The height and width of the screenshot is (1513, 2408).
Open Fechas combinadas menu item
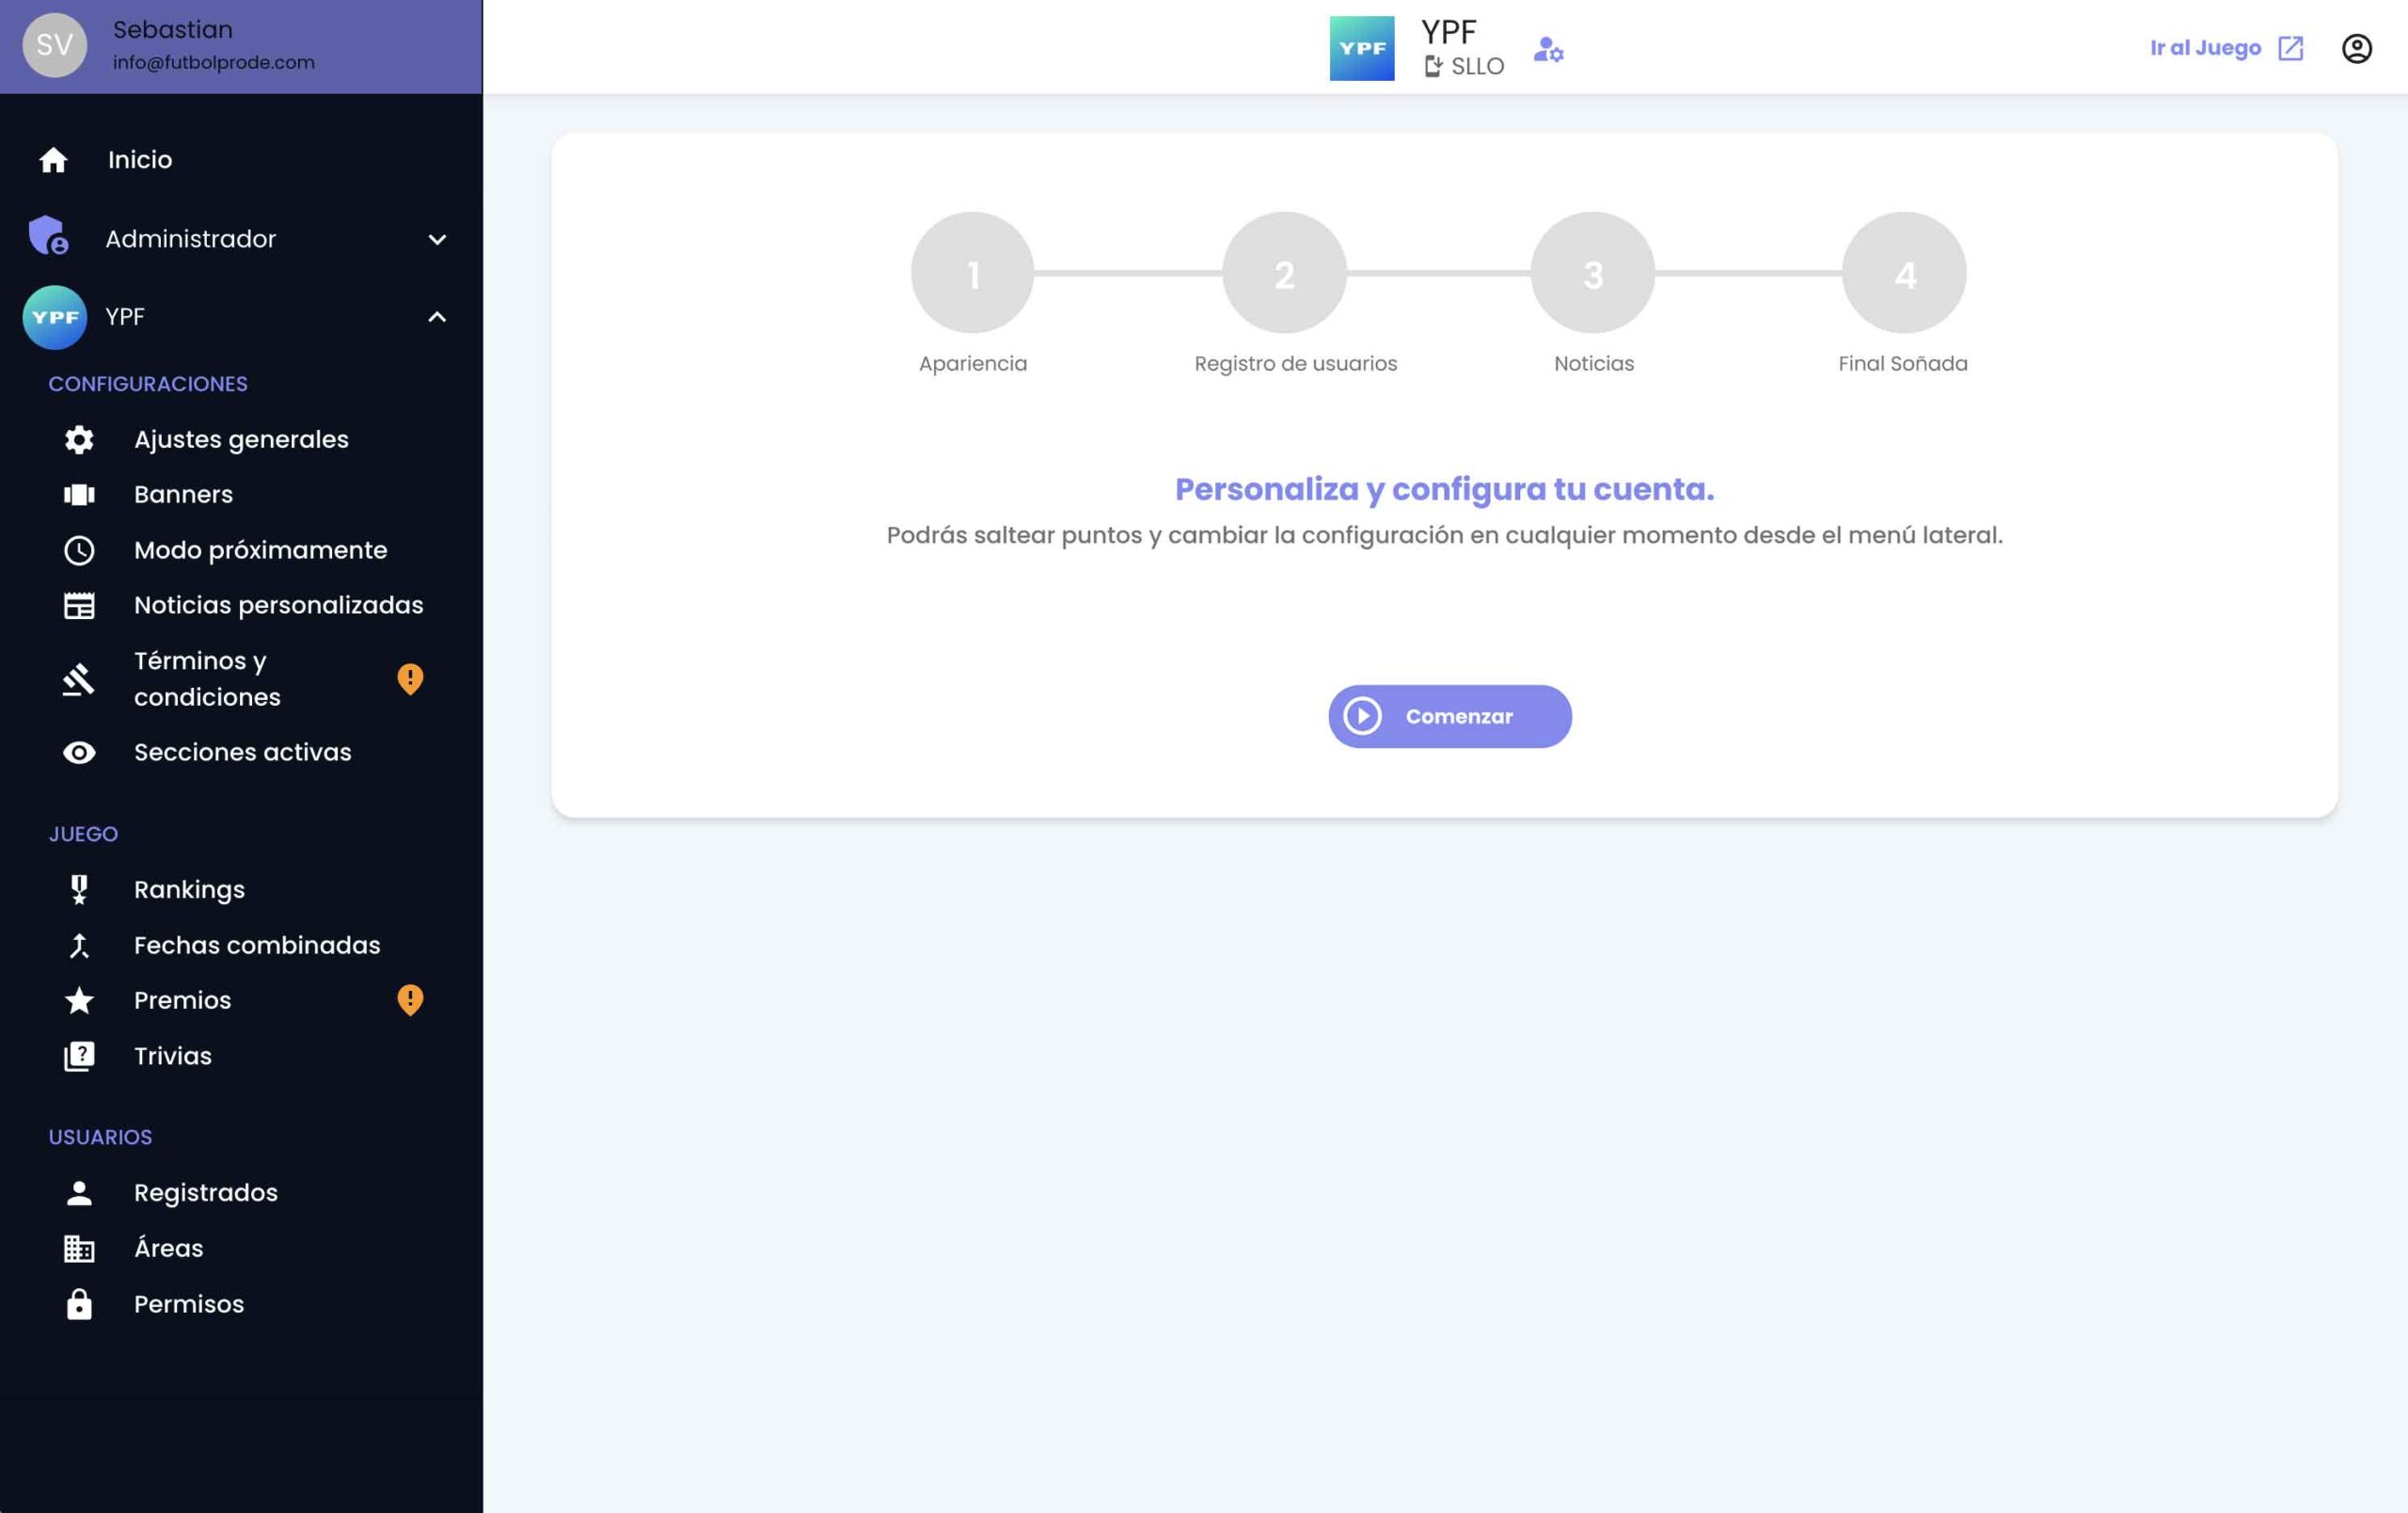[x=257, y=945]
